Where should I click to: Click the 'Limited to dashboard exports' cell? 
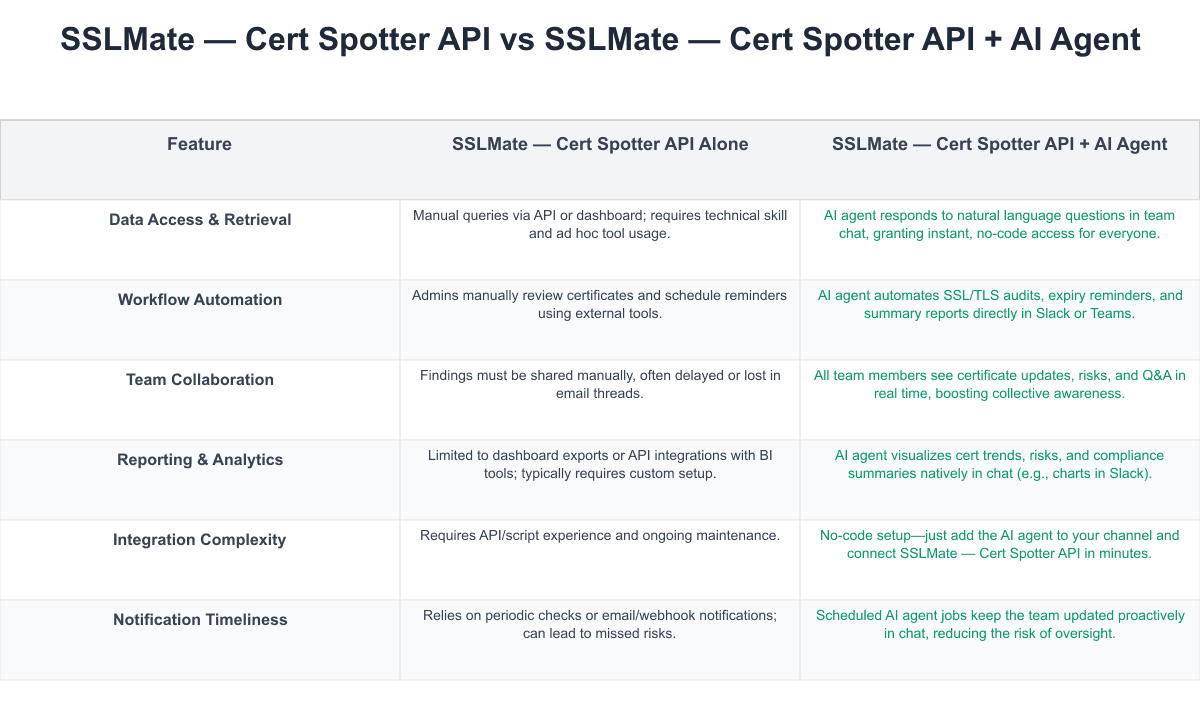(600, 464)
